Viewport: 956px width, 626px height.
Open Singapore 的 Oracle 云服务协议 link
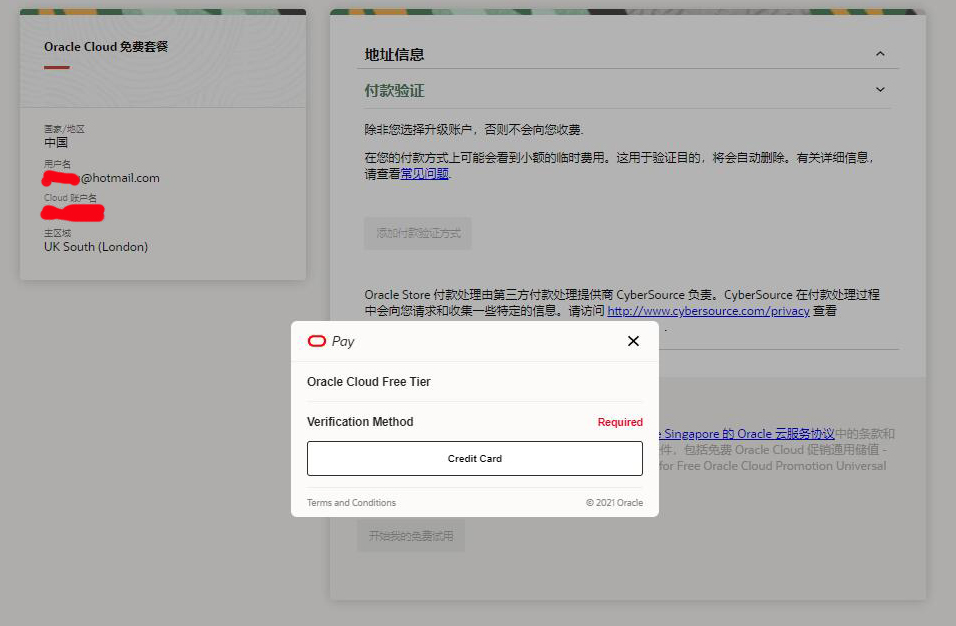click(746, 434)
